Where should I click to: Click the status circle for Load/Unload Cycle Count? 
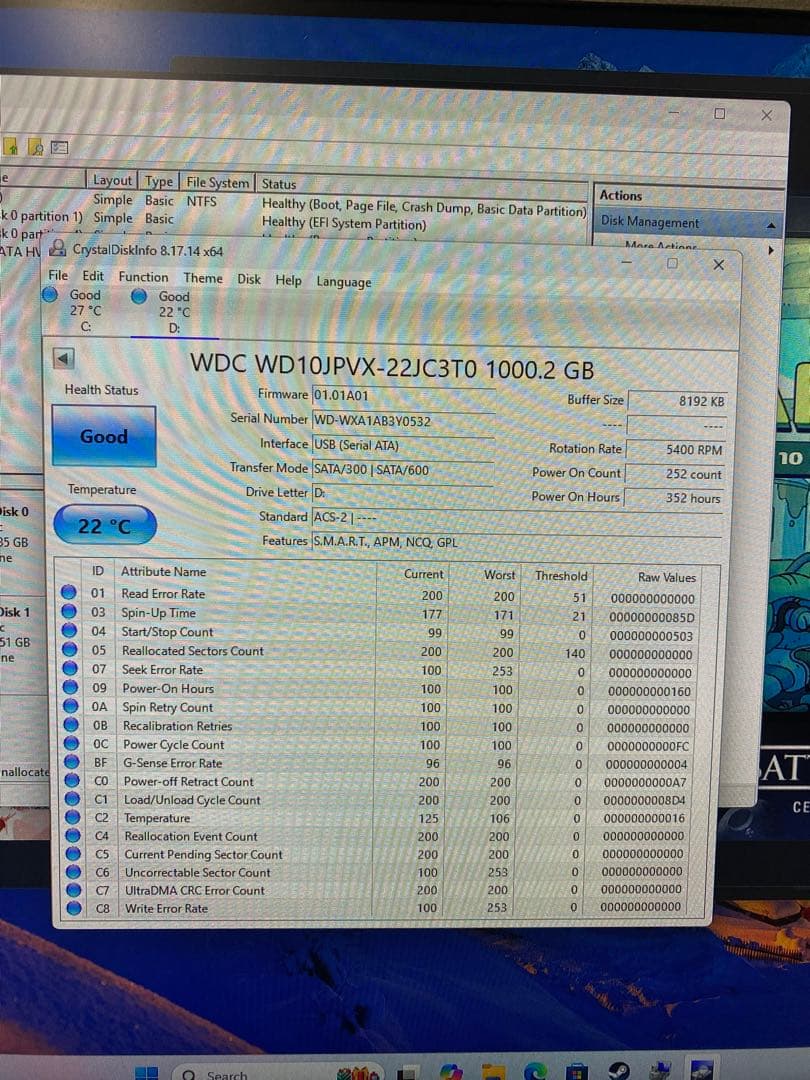(72, 798)
